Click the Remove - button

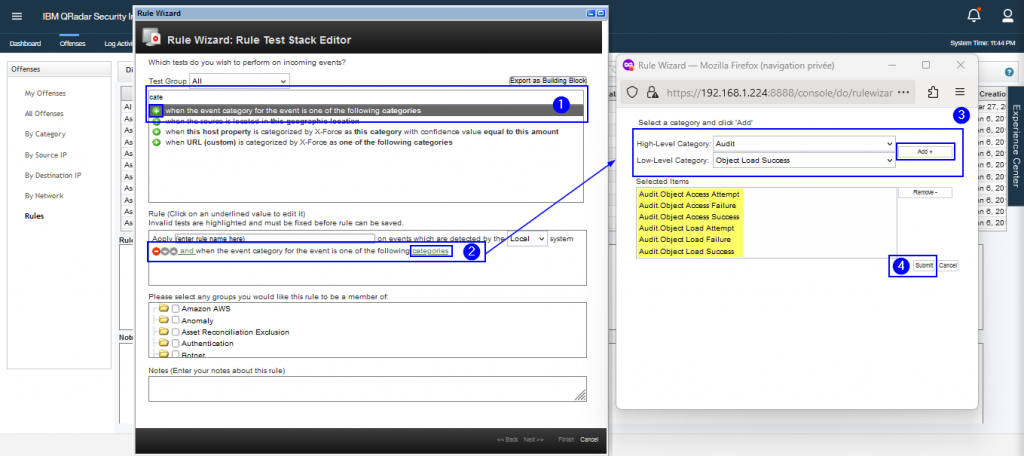[x=925, y=193]
